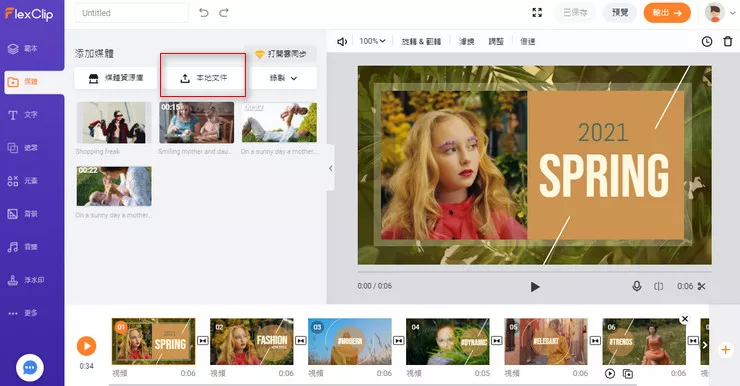Show 更多 more sidebar options
The width and height of the screenshot is (740, 386).
point(23,313)
